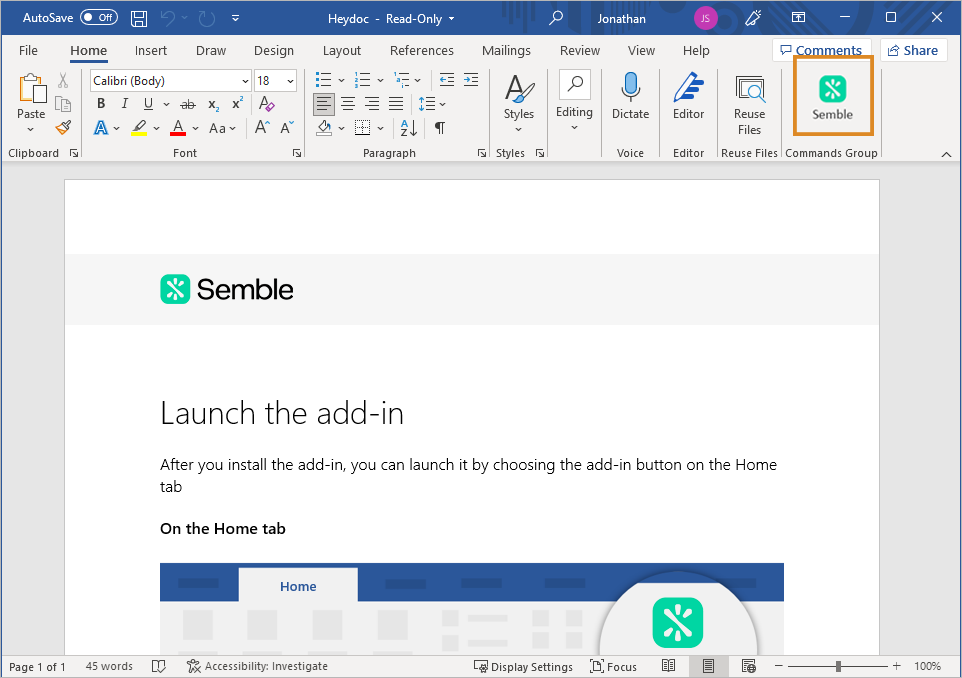Click the Comments button
962x678 pixels.
[822, 50]
